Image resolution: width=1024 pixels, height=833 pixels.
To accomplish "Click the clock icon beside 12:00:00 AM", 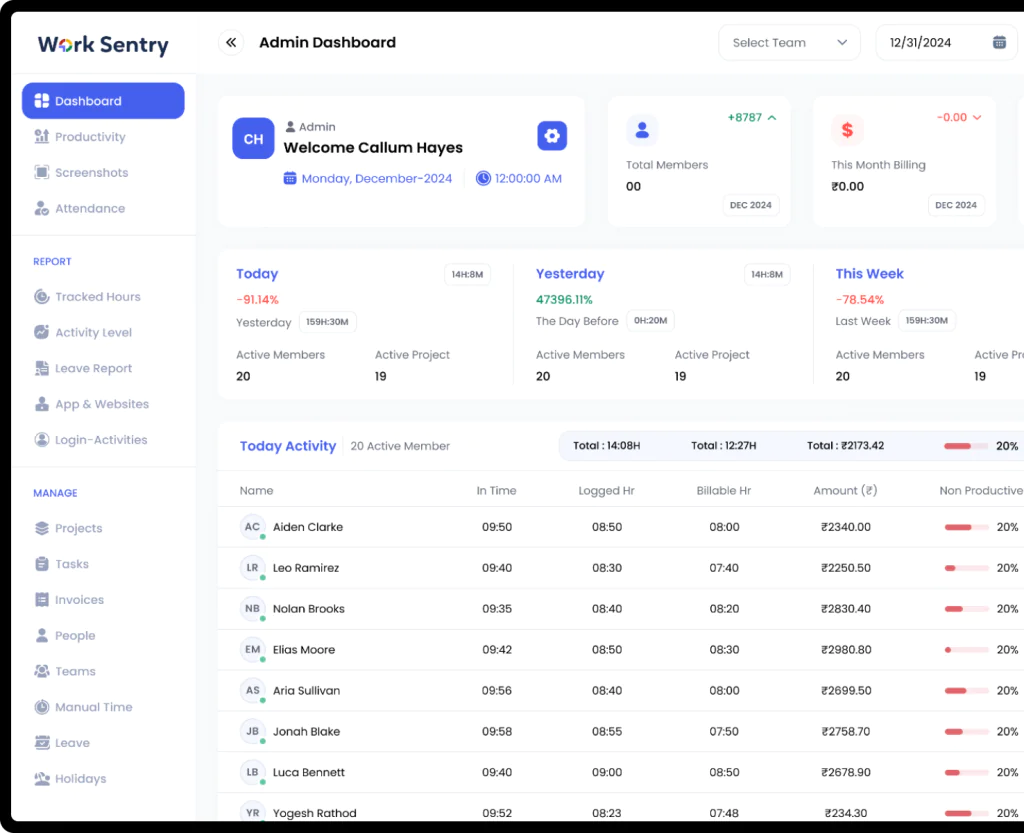I will 483,179.
